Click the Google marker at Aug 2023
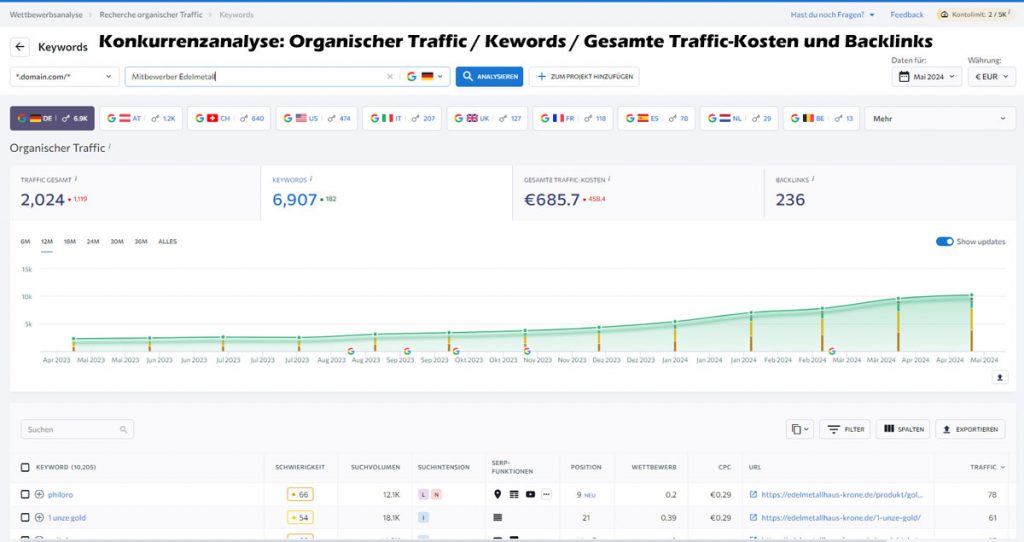 tap(351, 351)
